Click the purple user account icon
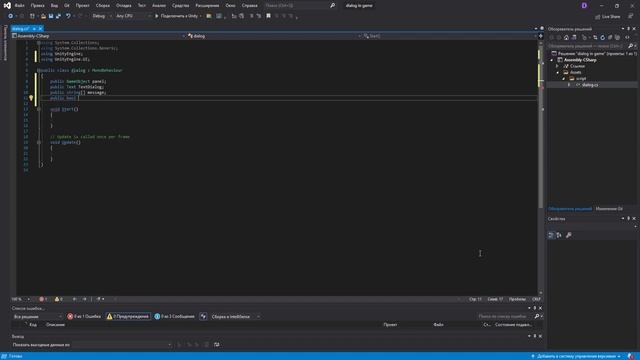Image resolution: width=640 pixels, height=360 pixels. [x=584, y=6]
